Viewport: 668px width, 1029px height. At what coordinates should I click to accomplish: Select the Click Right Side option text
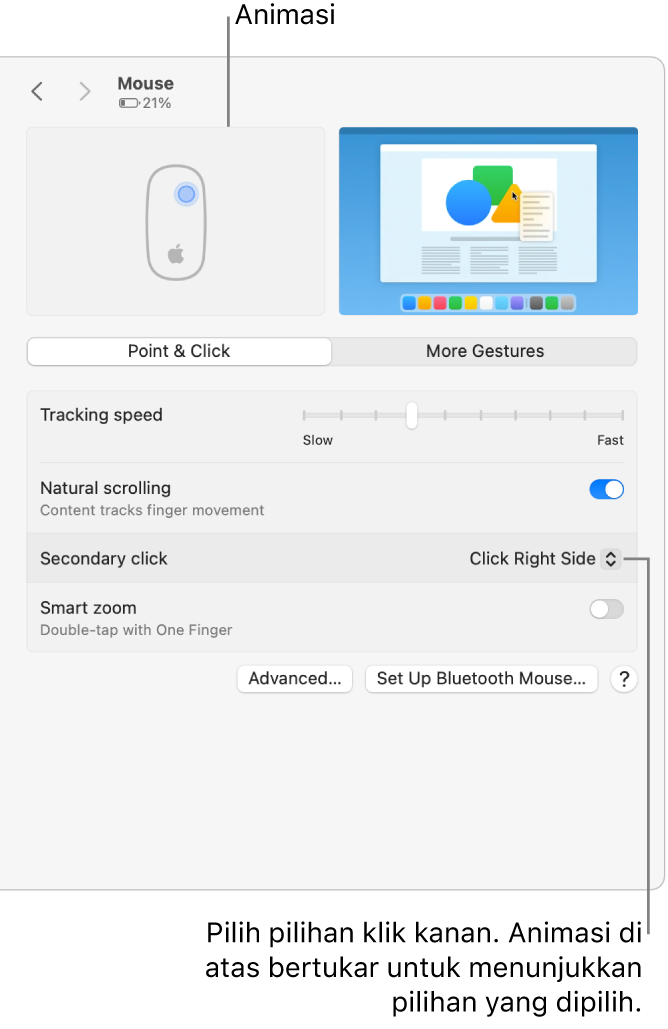click(532, 558)
